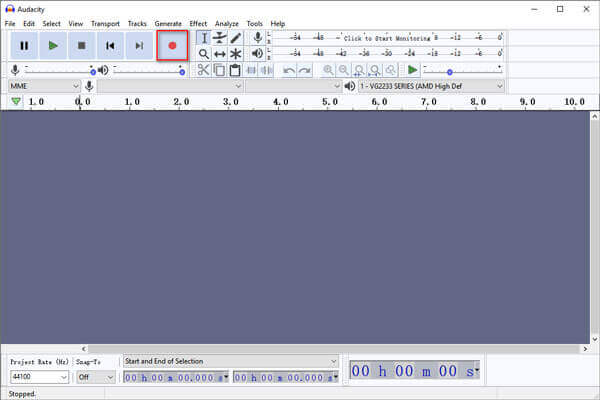Select the Selection (I-beam) tool
Image resolution: width=600 pixels, height=400 pixels.
click(204, 38)
